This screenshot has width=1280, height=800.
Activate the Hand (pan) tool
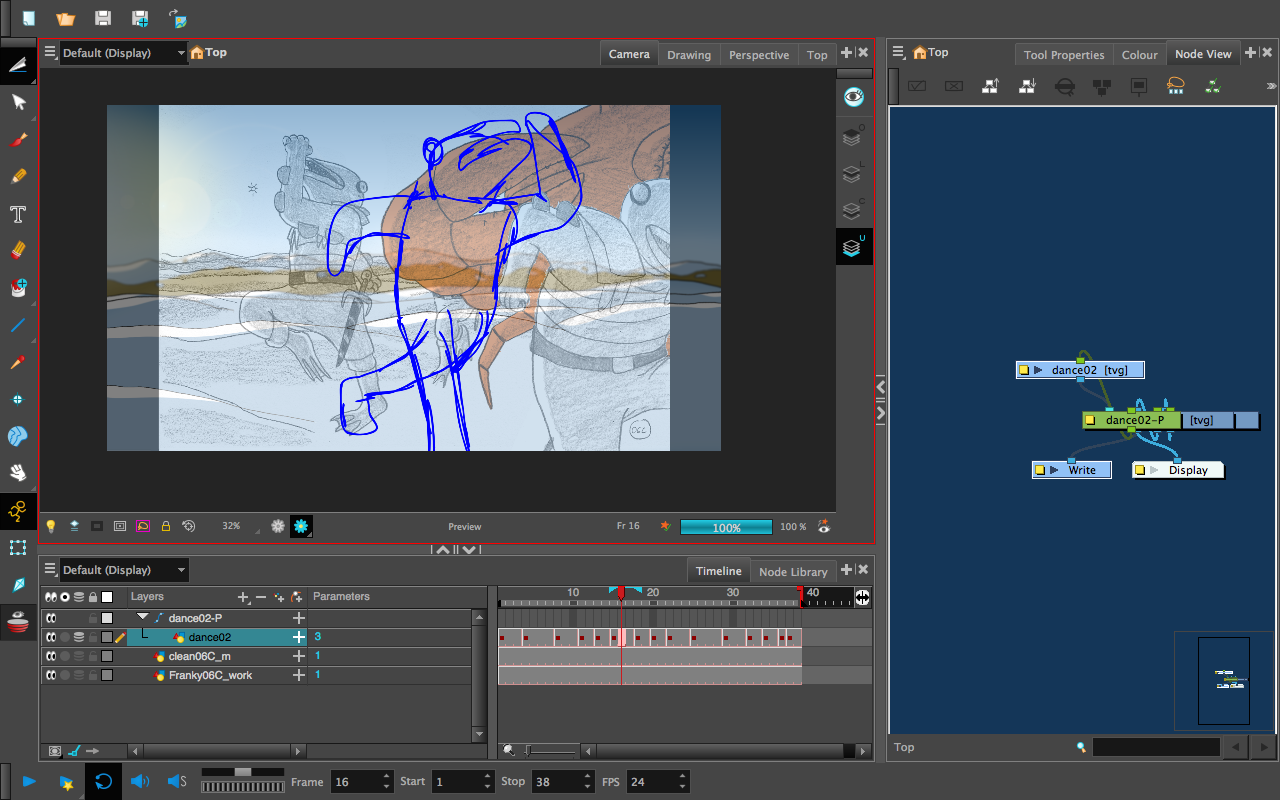[x=18, y=472]
